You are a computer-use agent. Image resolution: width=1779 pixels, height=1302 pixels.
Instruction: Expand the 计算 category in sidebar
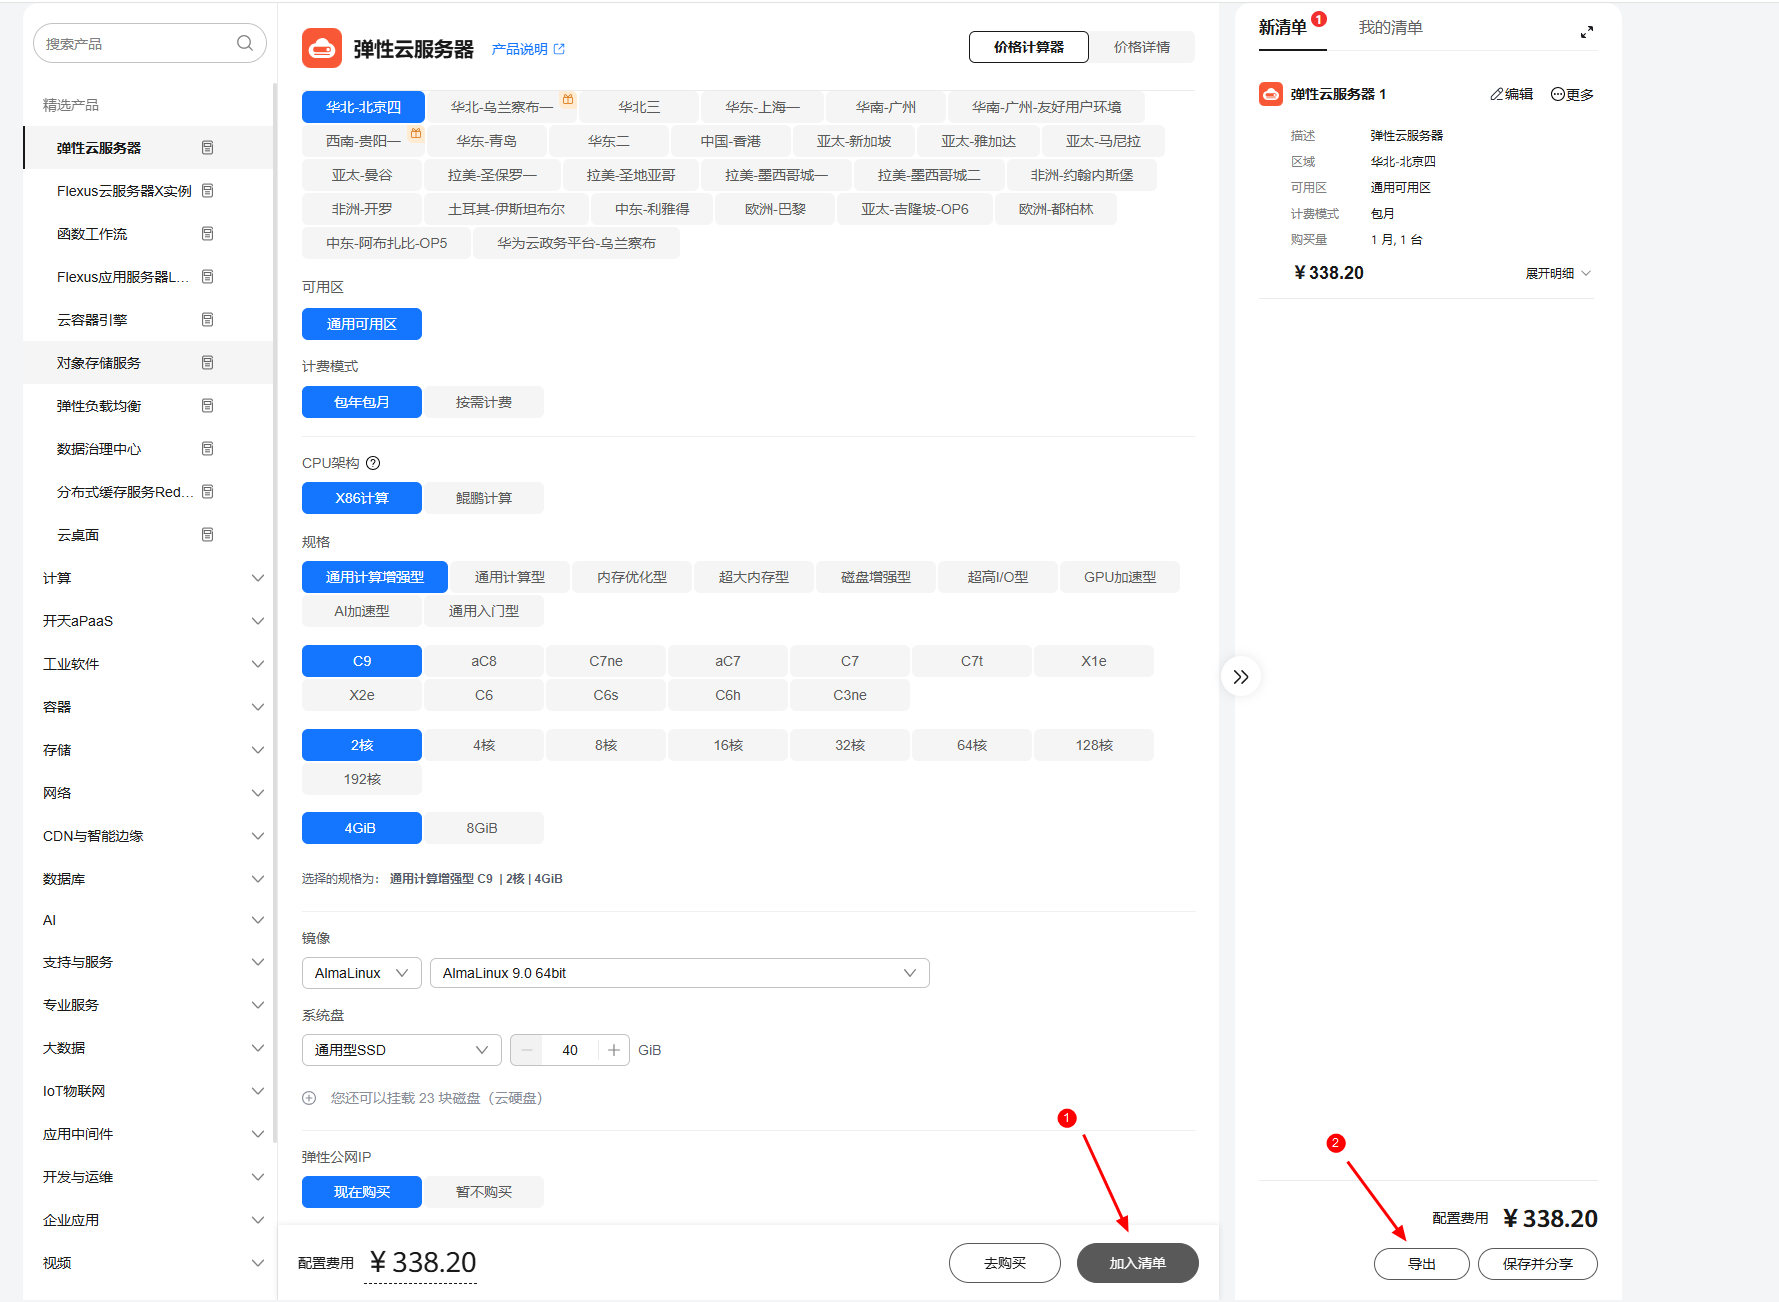(257, 578)
